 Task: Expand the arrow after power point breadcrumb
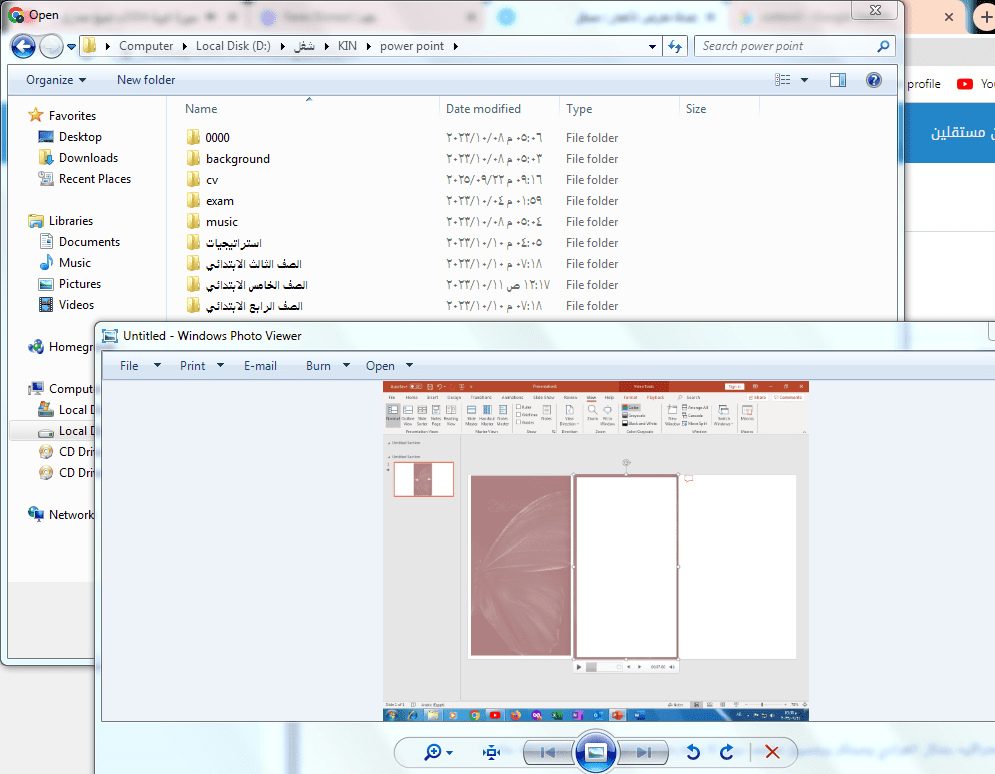click(x=456, y=46)
